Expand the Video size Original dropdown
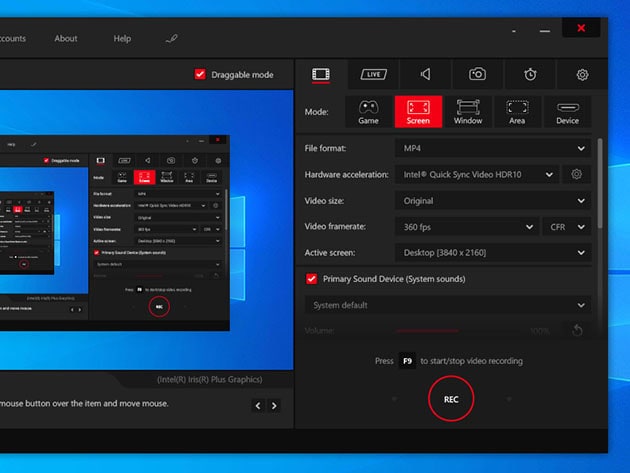630x473 pixels. coord(493,201)
